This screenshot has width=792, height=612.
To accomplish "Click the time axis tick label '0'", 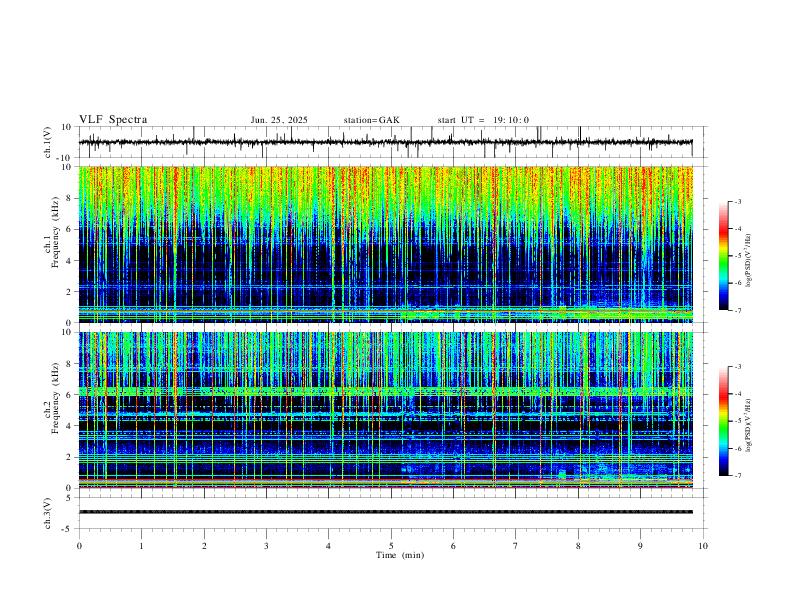I will (x=79, y=546).
